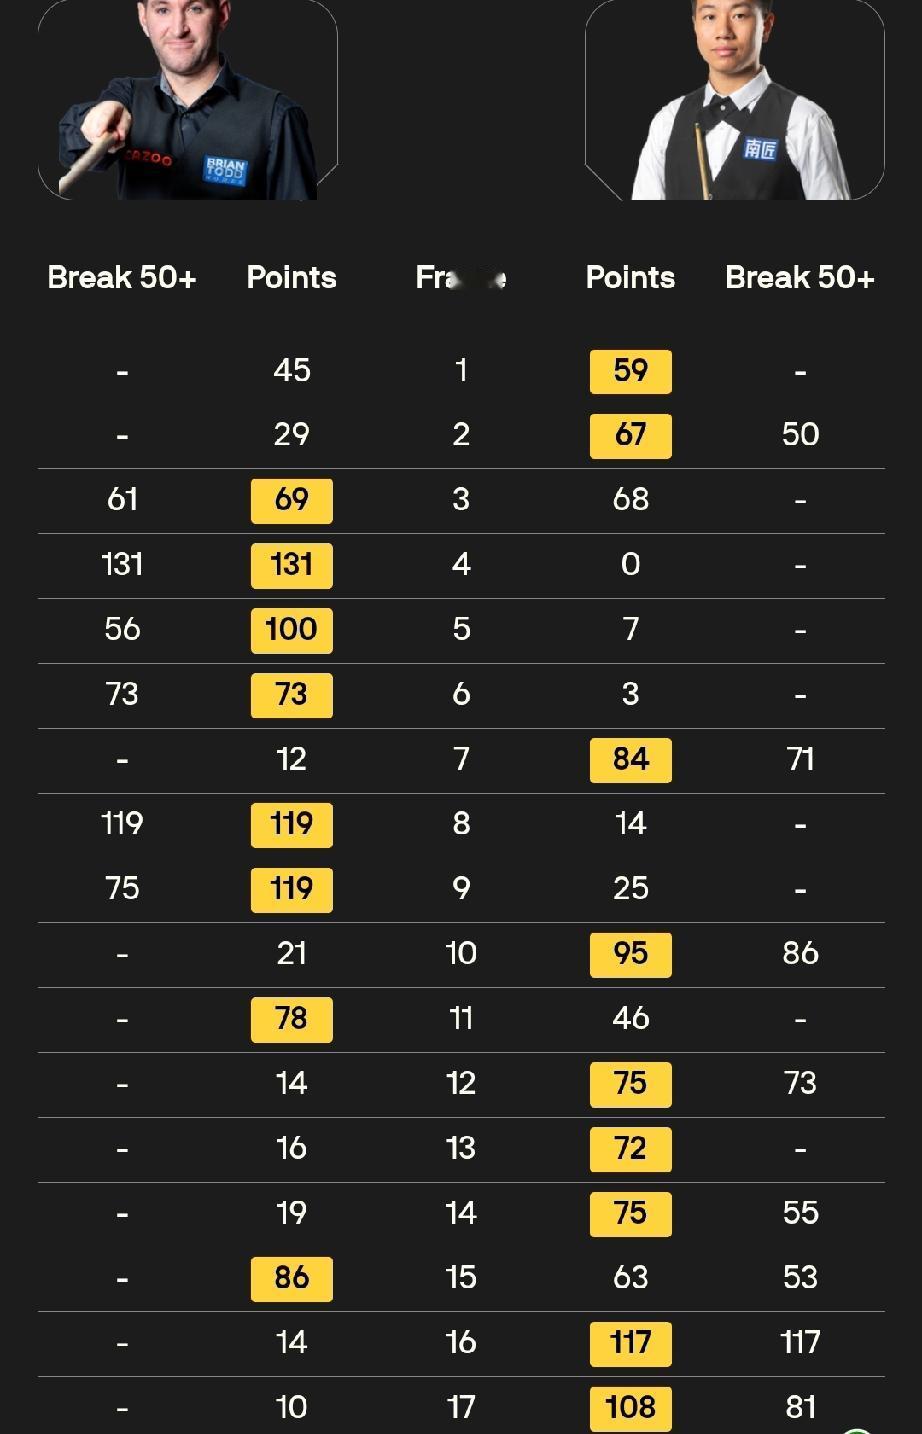The width and height of the screenshot is (922, 1434).
Task: Click the left player's Points column header
Action: point(291,278)
